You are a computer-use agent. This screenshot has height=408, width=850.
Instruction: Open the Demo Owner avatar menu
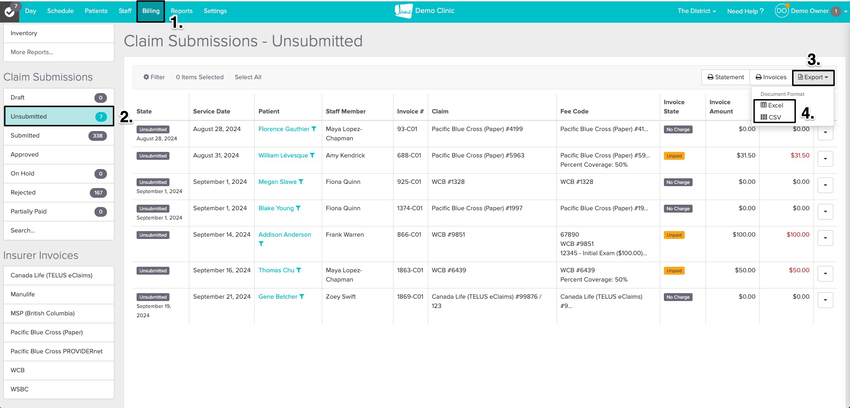tap(782, 11)
